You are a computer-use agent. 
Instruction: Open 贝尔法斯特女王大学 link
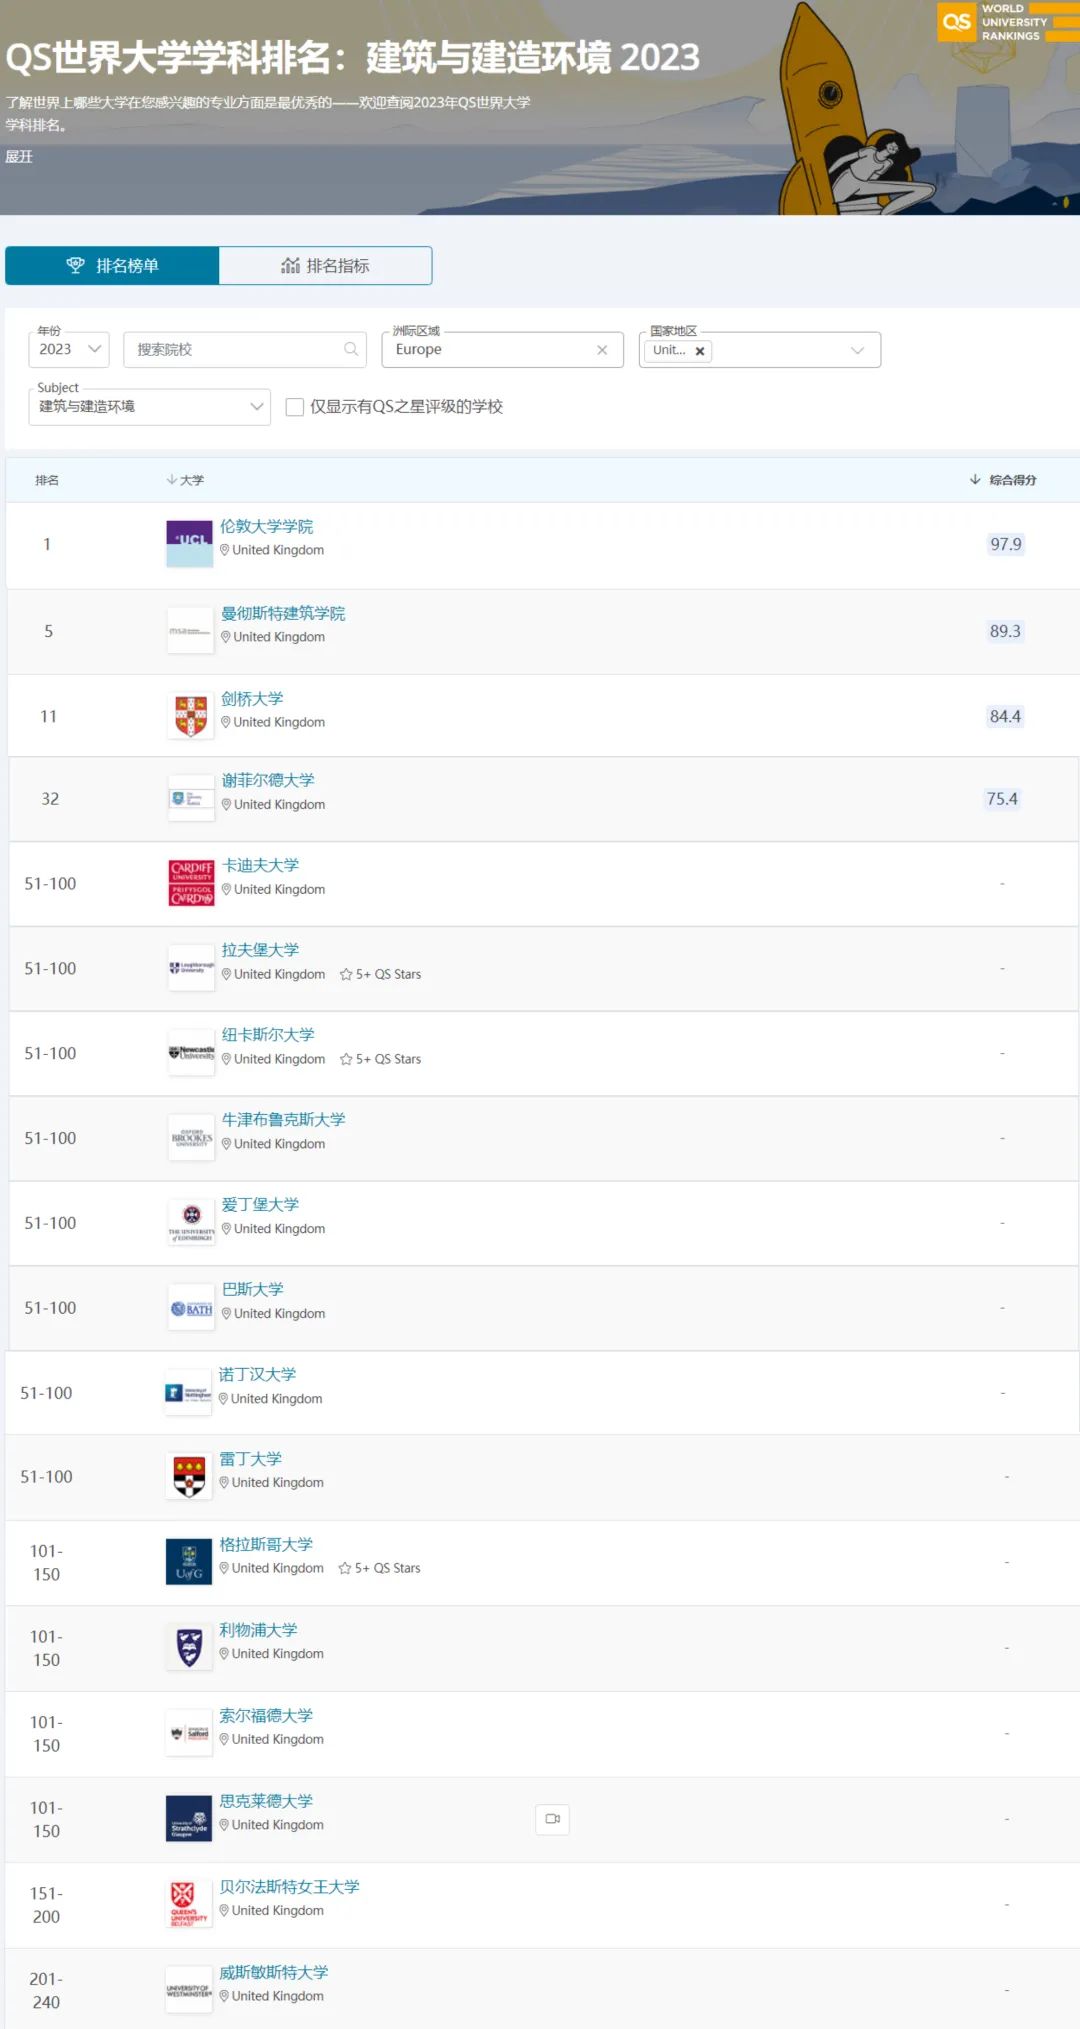click(x=289, y=1886)
